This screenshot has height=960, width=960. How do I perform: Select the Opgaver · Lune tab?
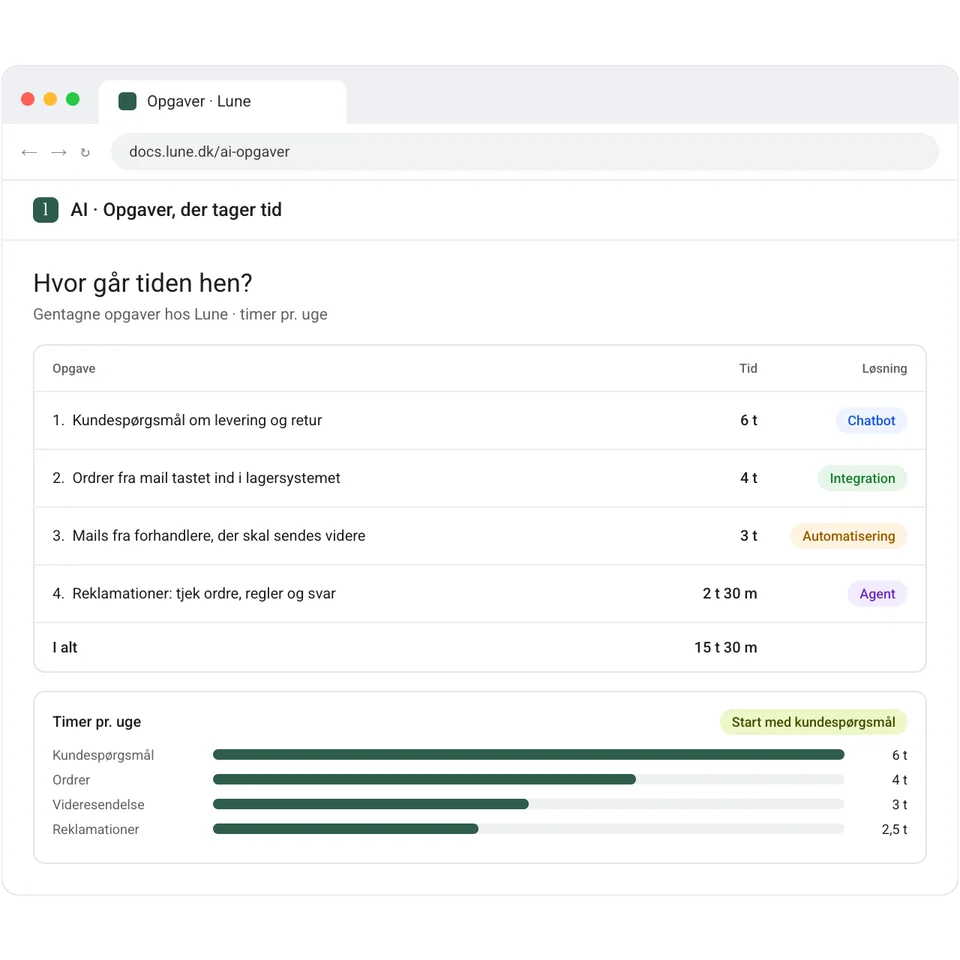(223, 102)
